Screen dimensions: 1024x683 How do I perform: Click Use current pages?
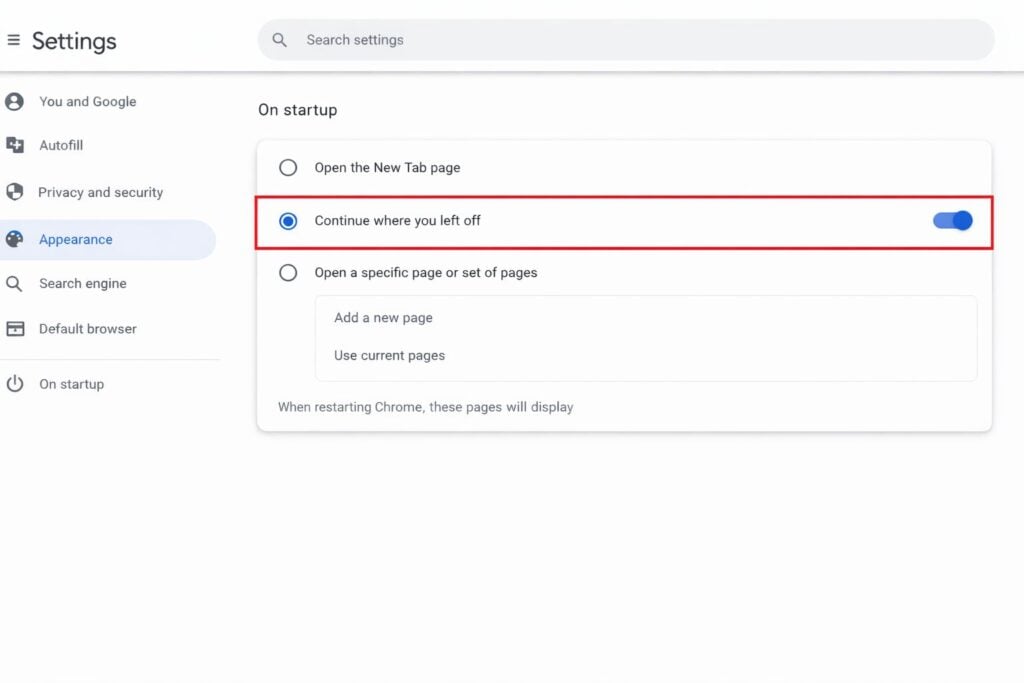coord(389,355)
